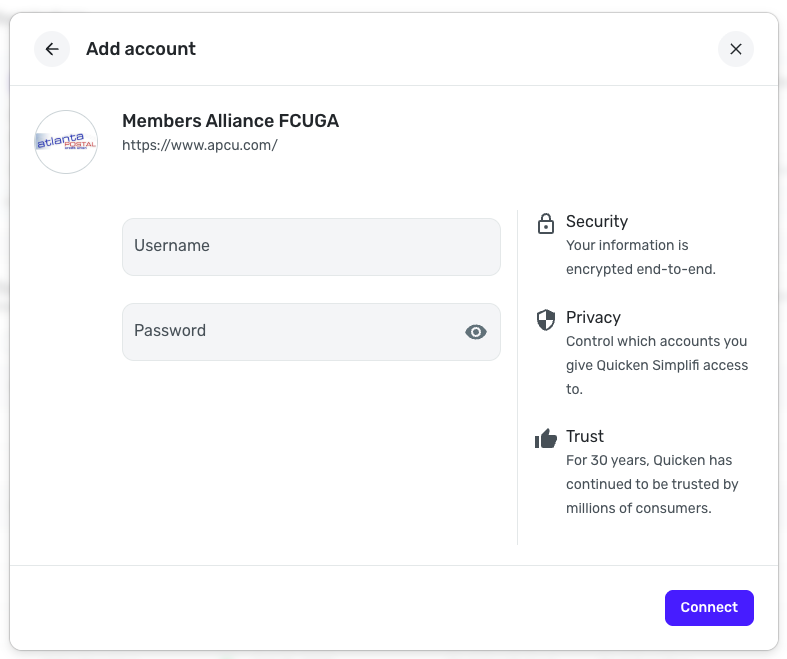Click the Privacy shield icon
Screen dimensions: 787x659
pos(546,319)
